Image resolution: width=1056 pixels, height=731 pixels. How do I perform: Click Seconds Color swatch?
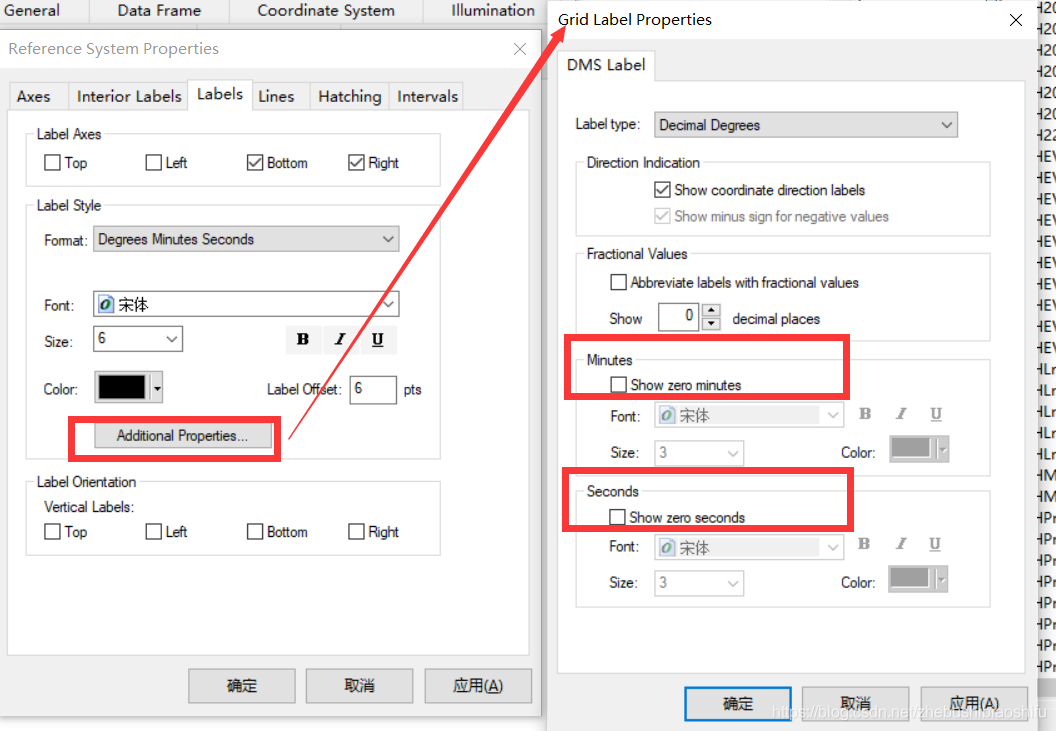(x=910, y=578)
